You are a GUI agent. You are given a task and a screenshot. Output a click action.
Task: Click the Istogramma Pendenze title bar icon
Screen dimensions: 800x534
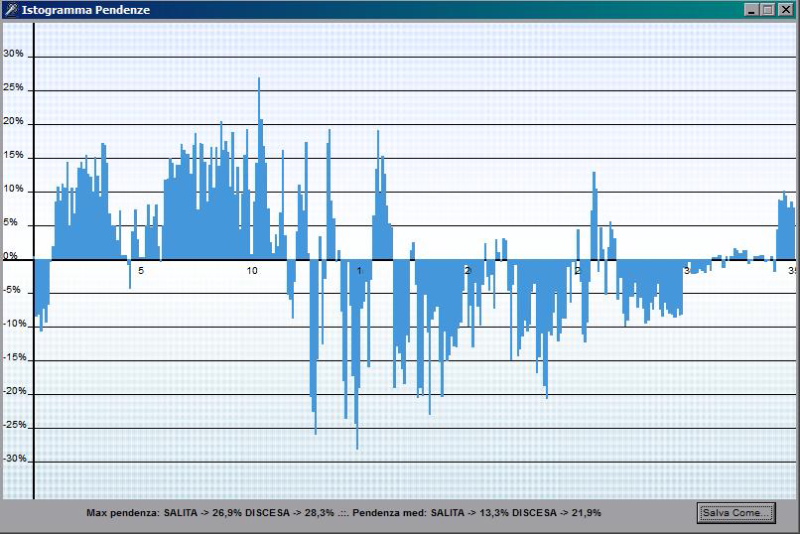tap(11, 10)
